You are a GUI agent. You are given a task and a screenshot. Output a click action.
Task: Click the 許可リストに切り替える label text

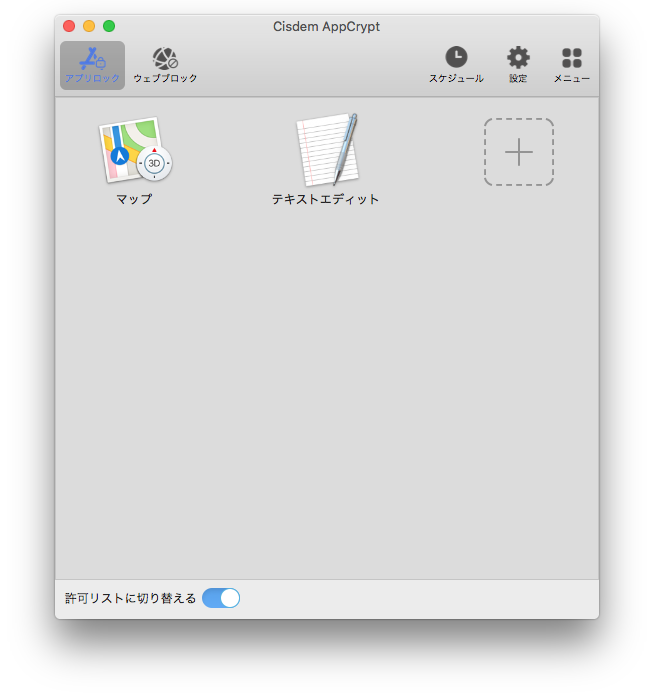(130, 598)
